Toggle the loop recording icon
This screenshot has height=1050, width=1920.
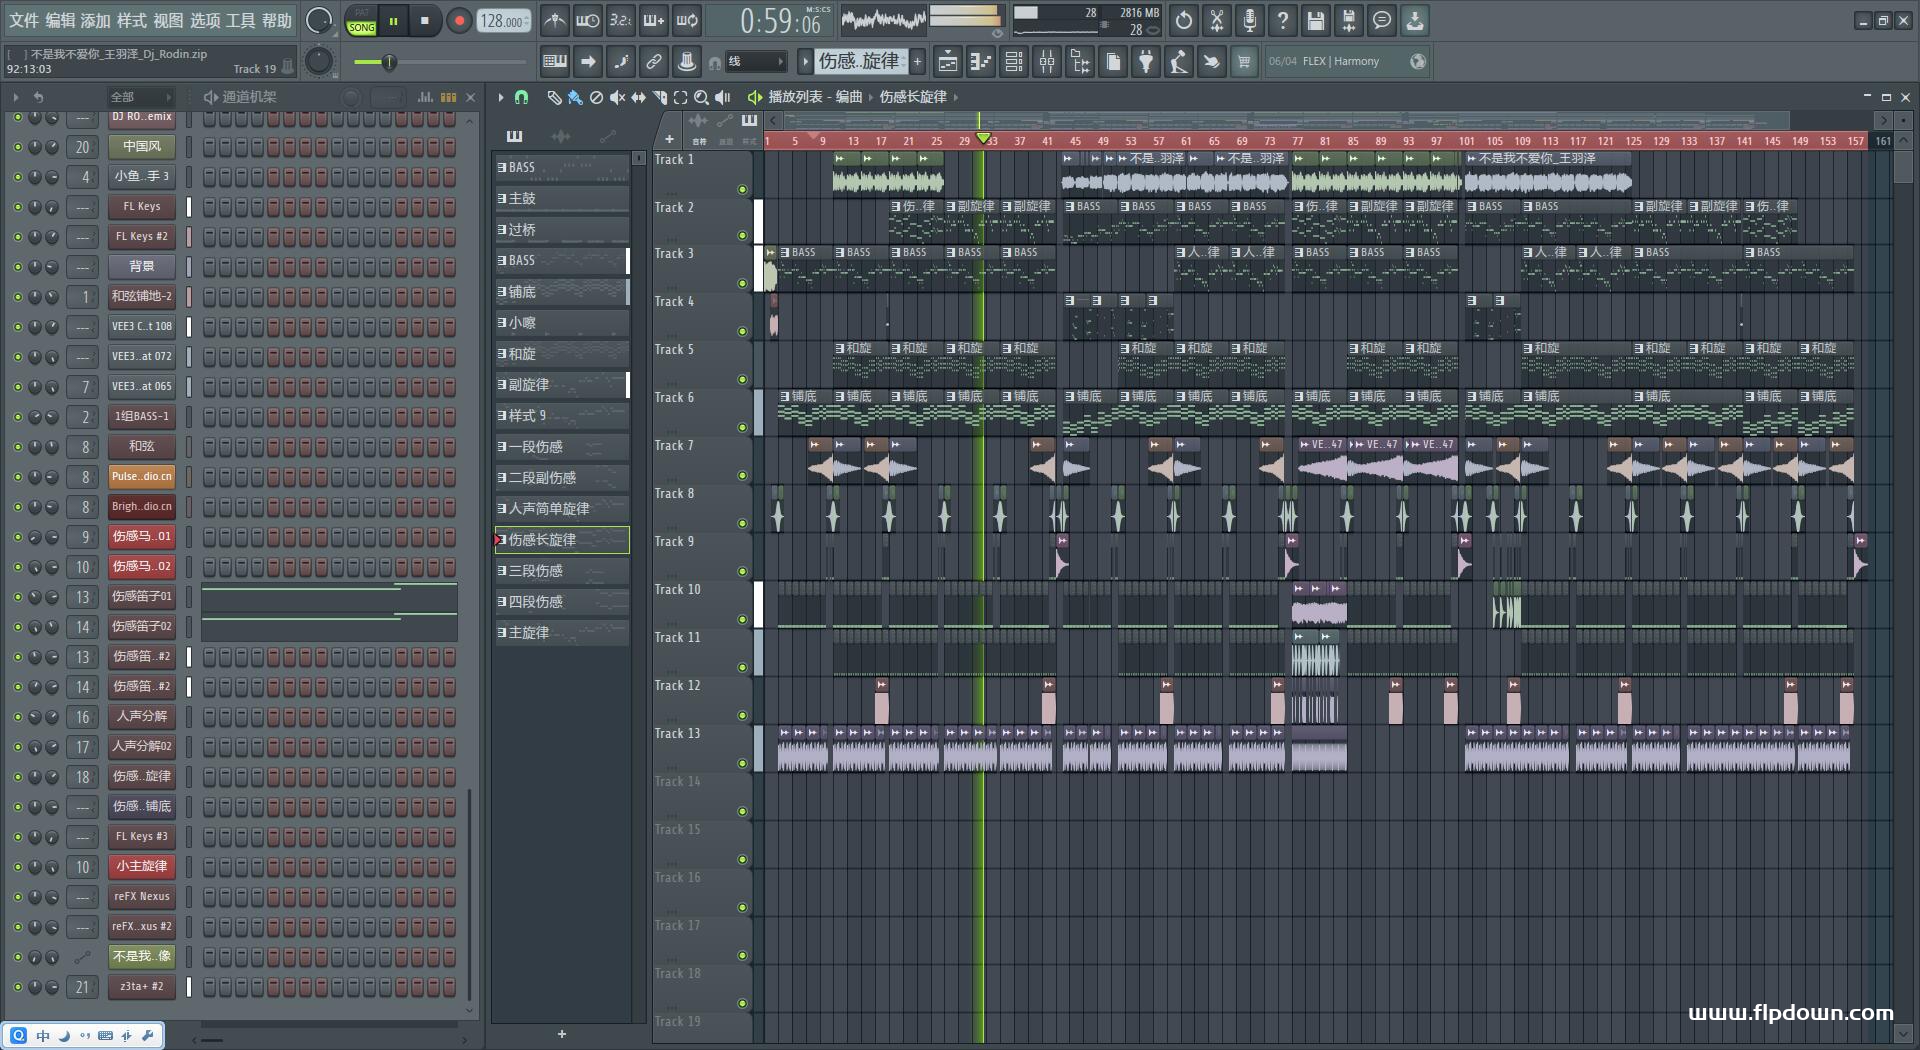687,20
